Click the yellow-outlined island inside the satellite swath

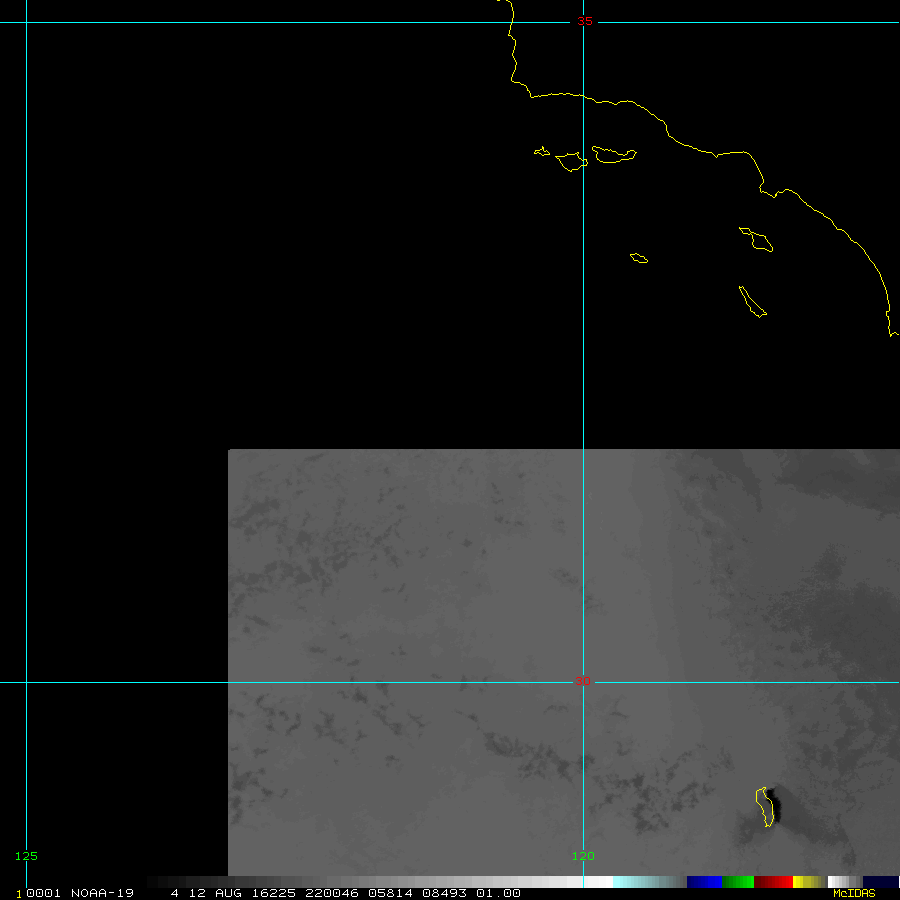coord(765,807)
